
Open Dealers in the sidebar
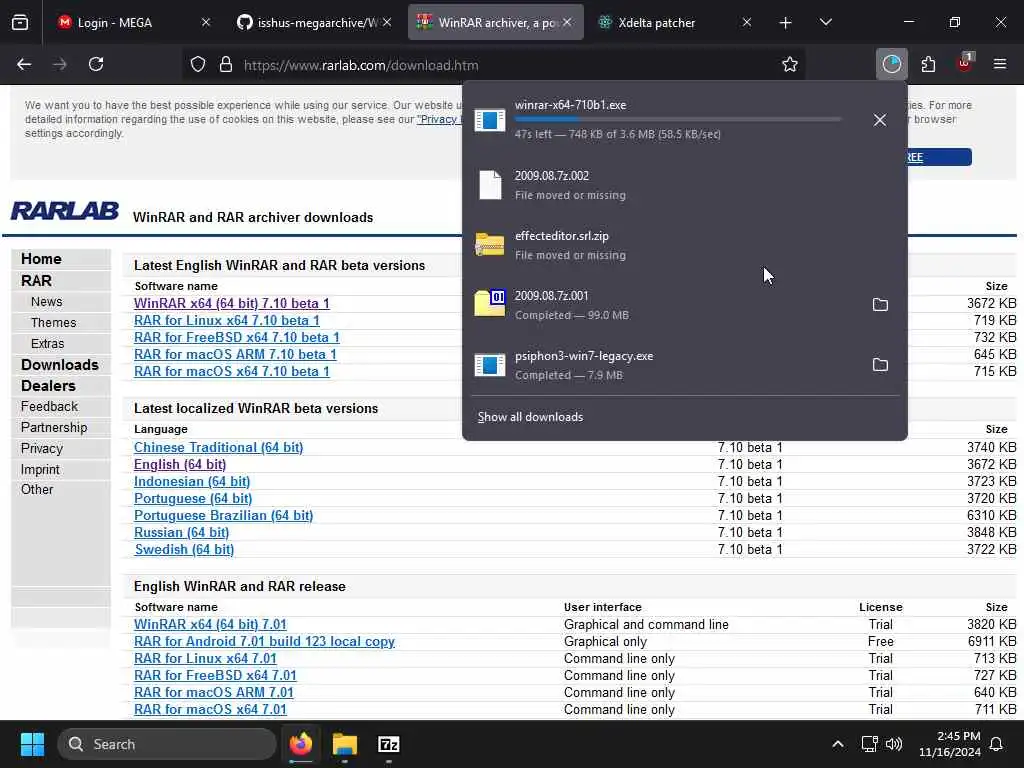[48, 386]
